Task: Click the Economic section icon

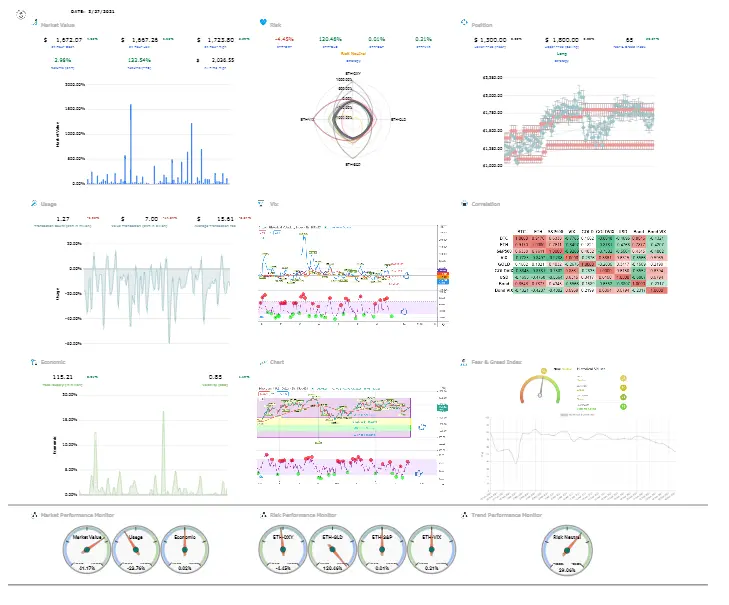Action: 34,362
